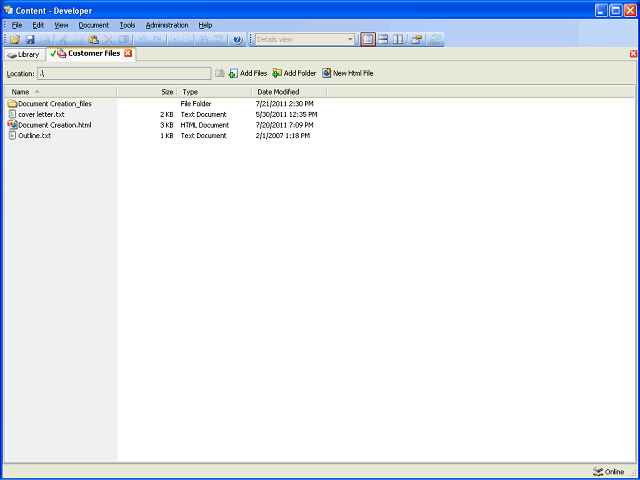Click the Properties toolbar icon beside layouts
The width and height of the screenshot is (640, 480).
[417, 40]
